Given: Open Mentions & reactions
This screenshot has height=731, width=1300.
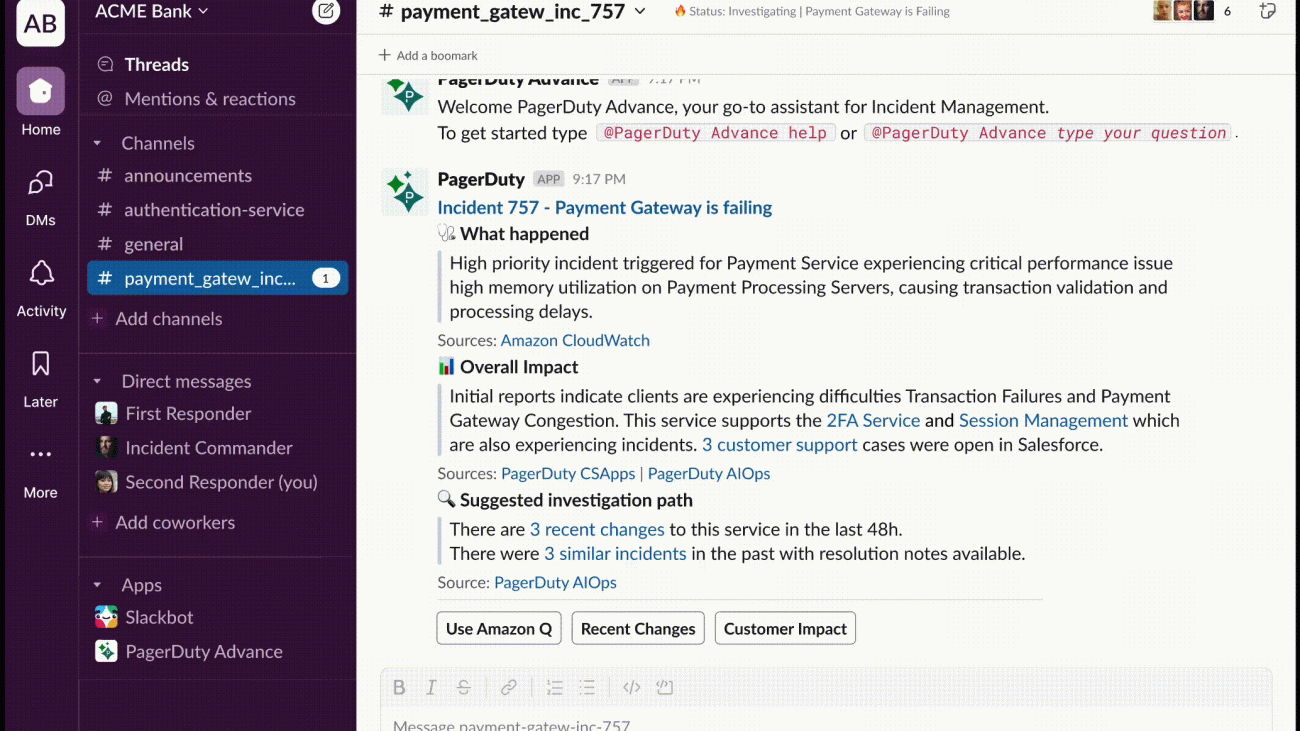Looking at the screenshot, I should coord(209,98).
